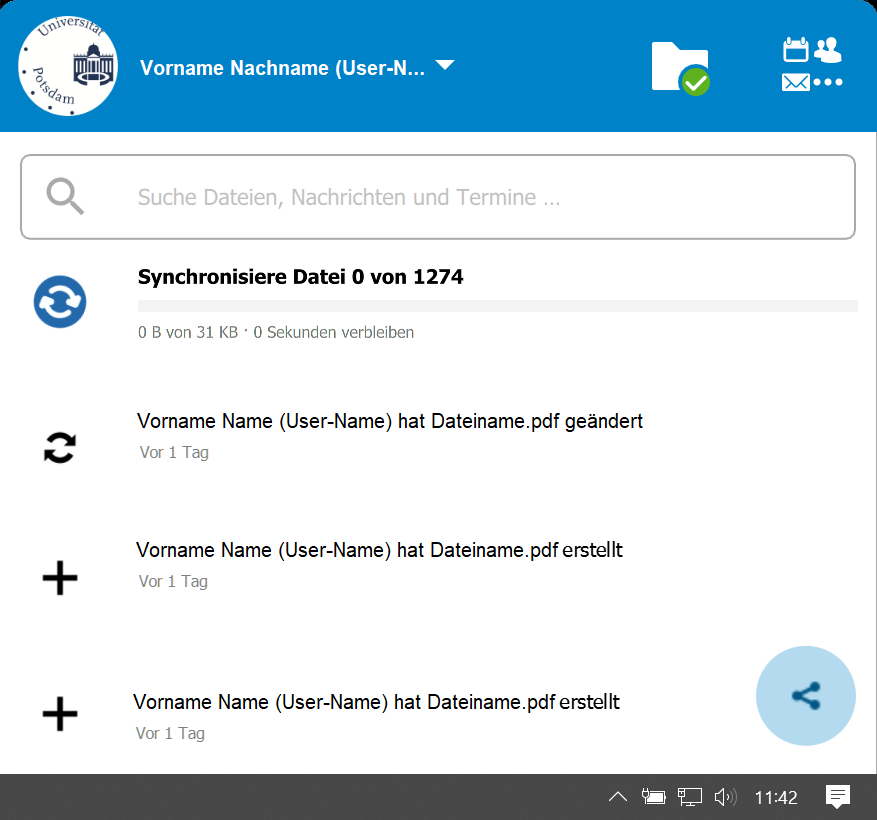The height and width of the screenshot is (820, 877).
Task: Click the volume speaker icon in the taskbar
Action: point(725,797)
